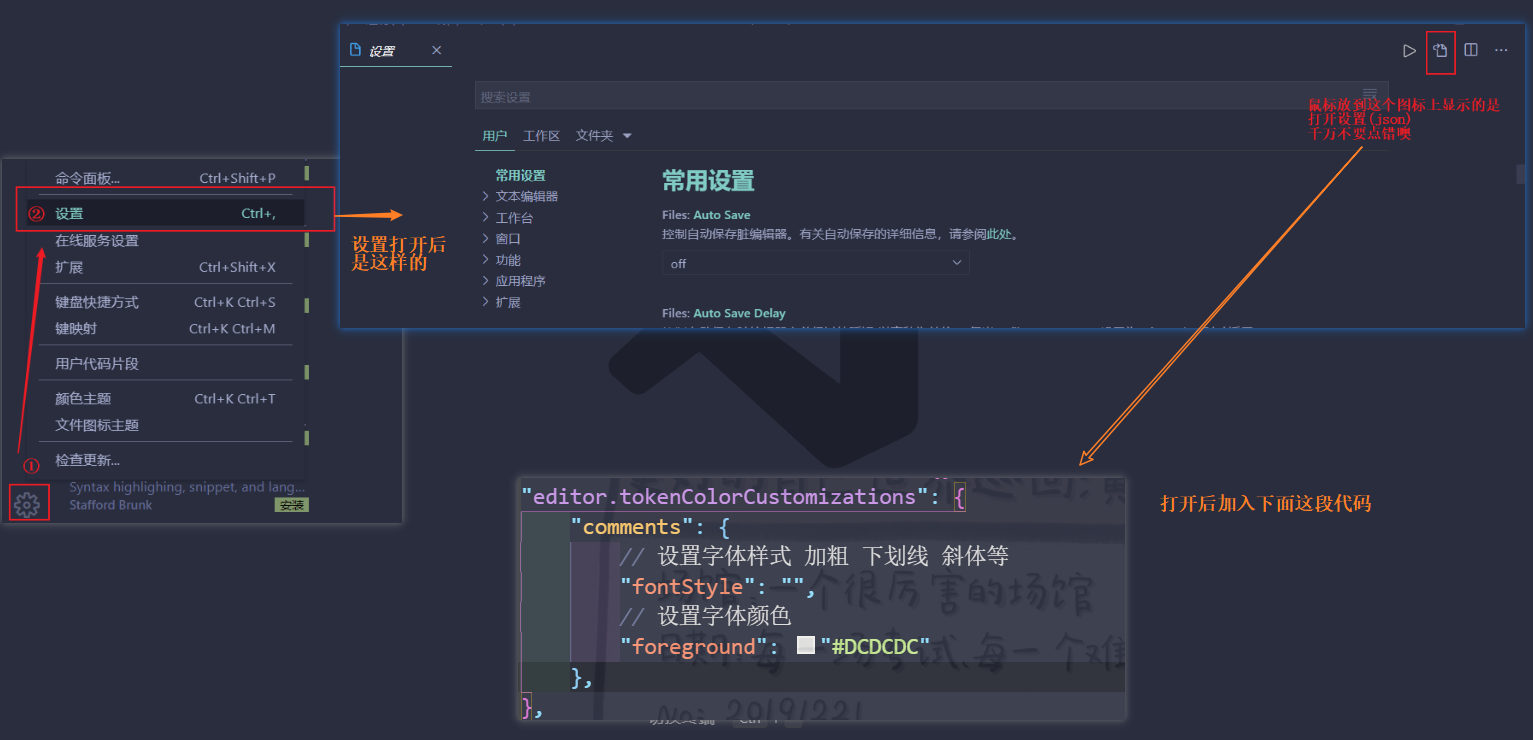The height and width of the screenshot is (740, 1533).
Task: Click the settings editor vertical scrollbar
Action: pos(1521,174)
